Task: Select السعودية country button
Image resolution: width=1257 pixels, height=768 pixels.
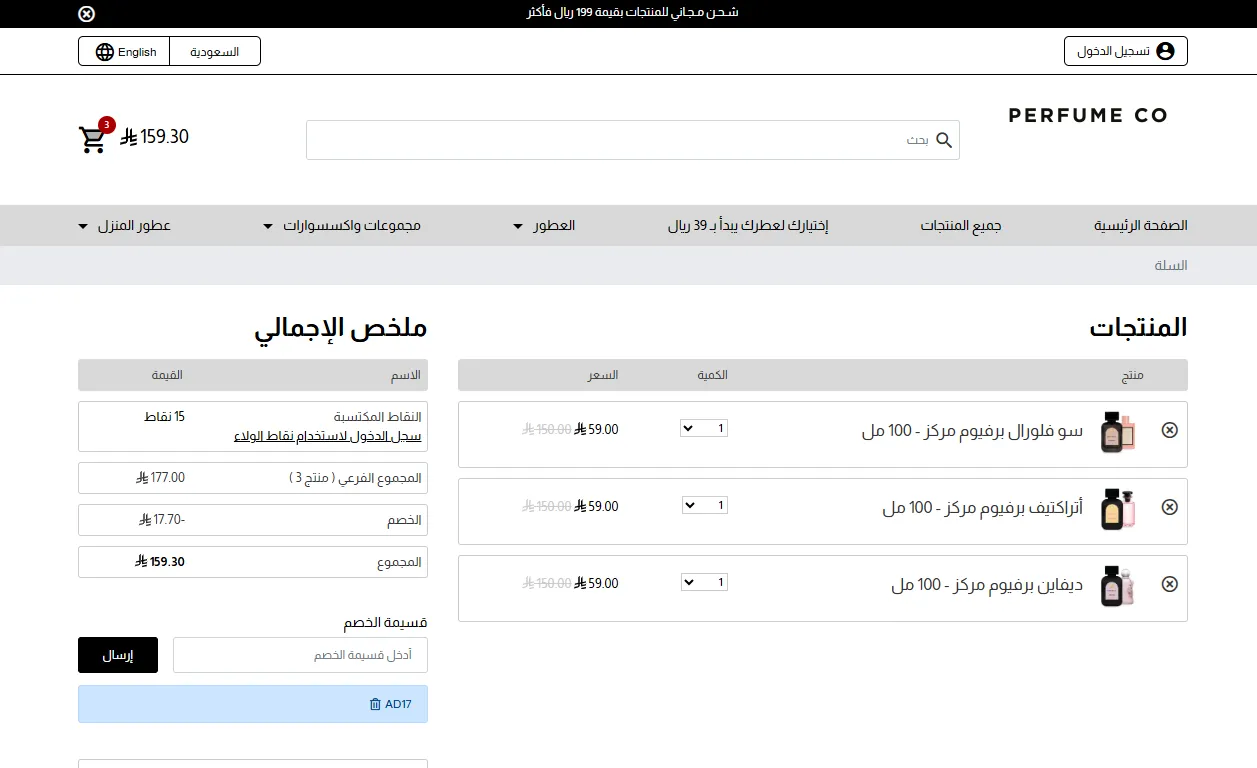Action: click(x=215, y=52)
